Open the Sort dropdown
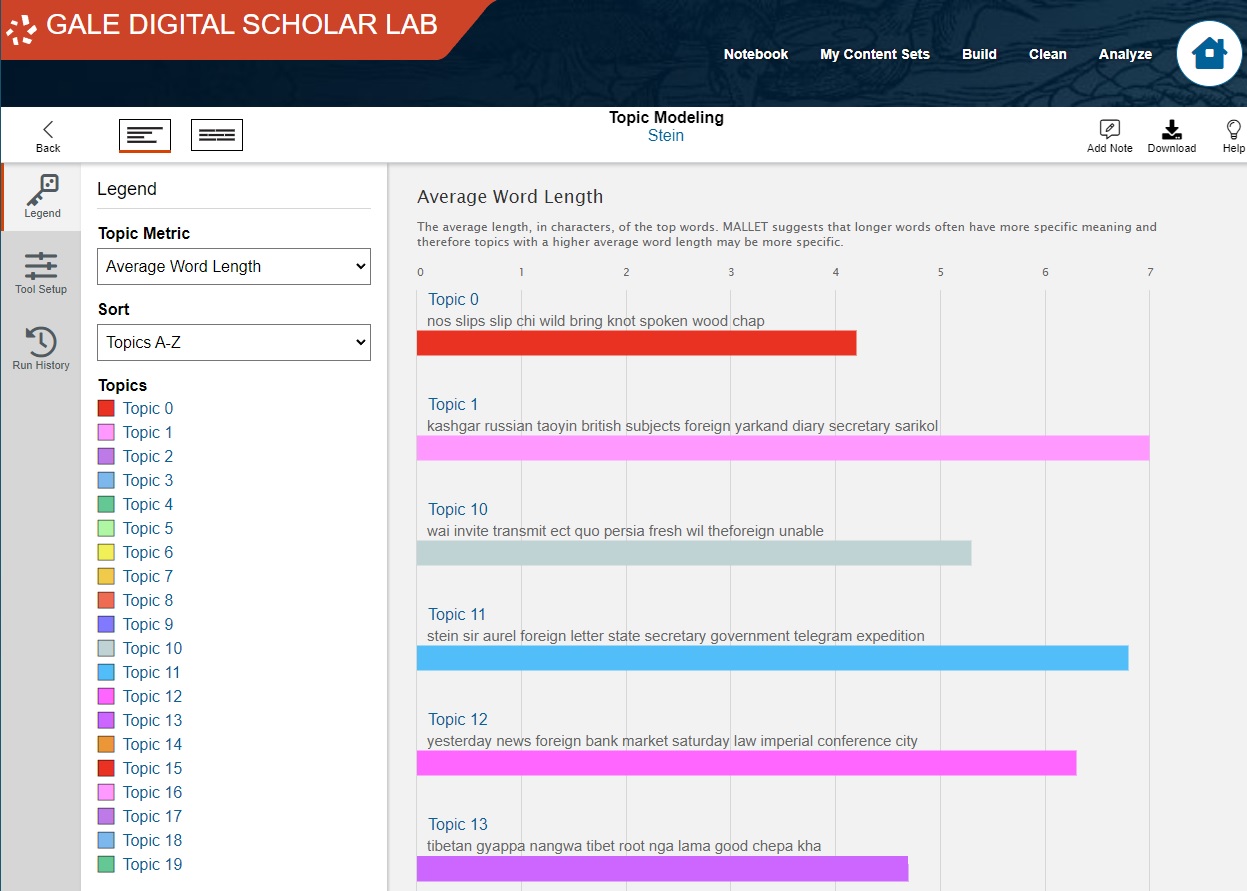Screen dimensions: 1247x891 click(234, 342)
